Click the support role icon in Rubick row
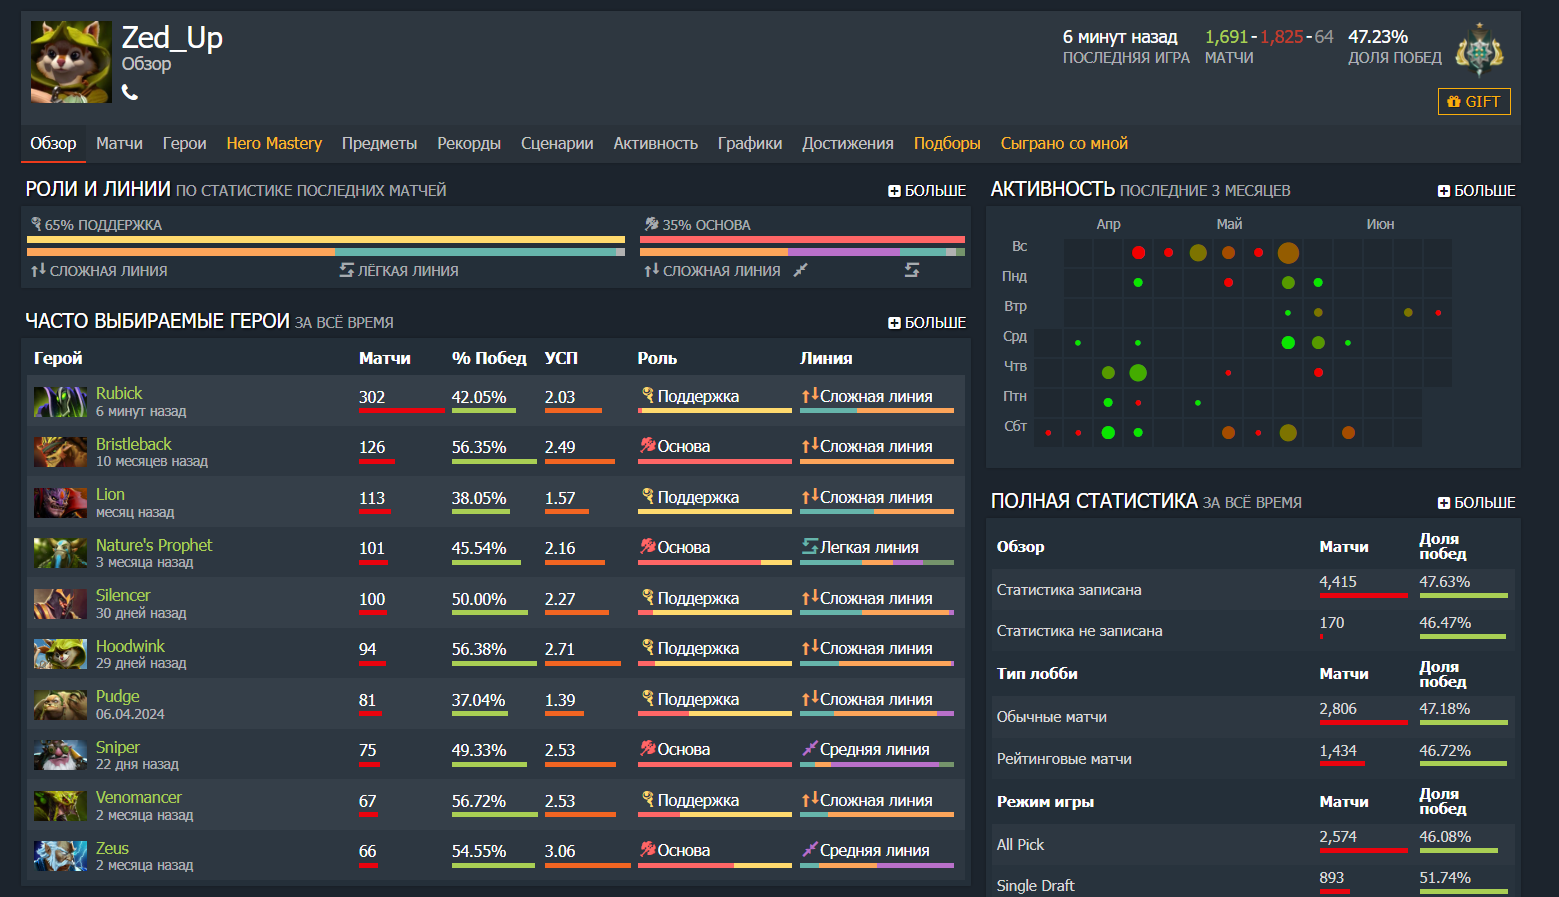1559x897 pixels. pos(648,395)
